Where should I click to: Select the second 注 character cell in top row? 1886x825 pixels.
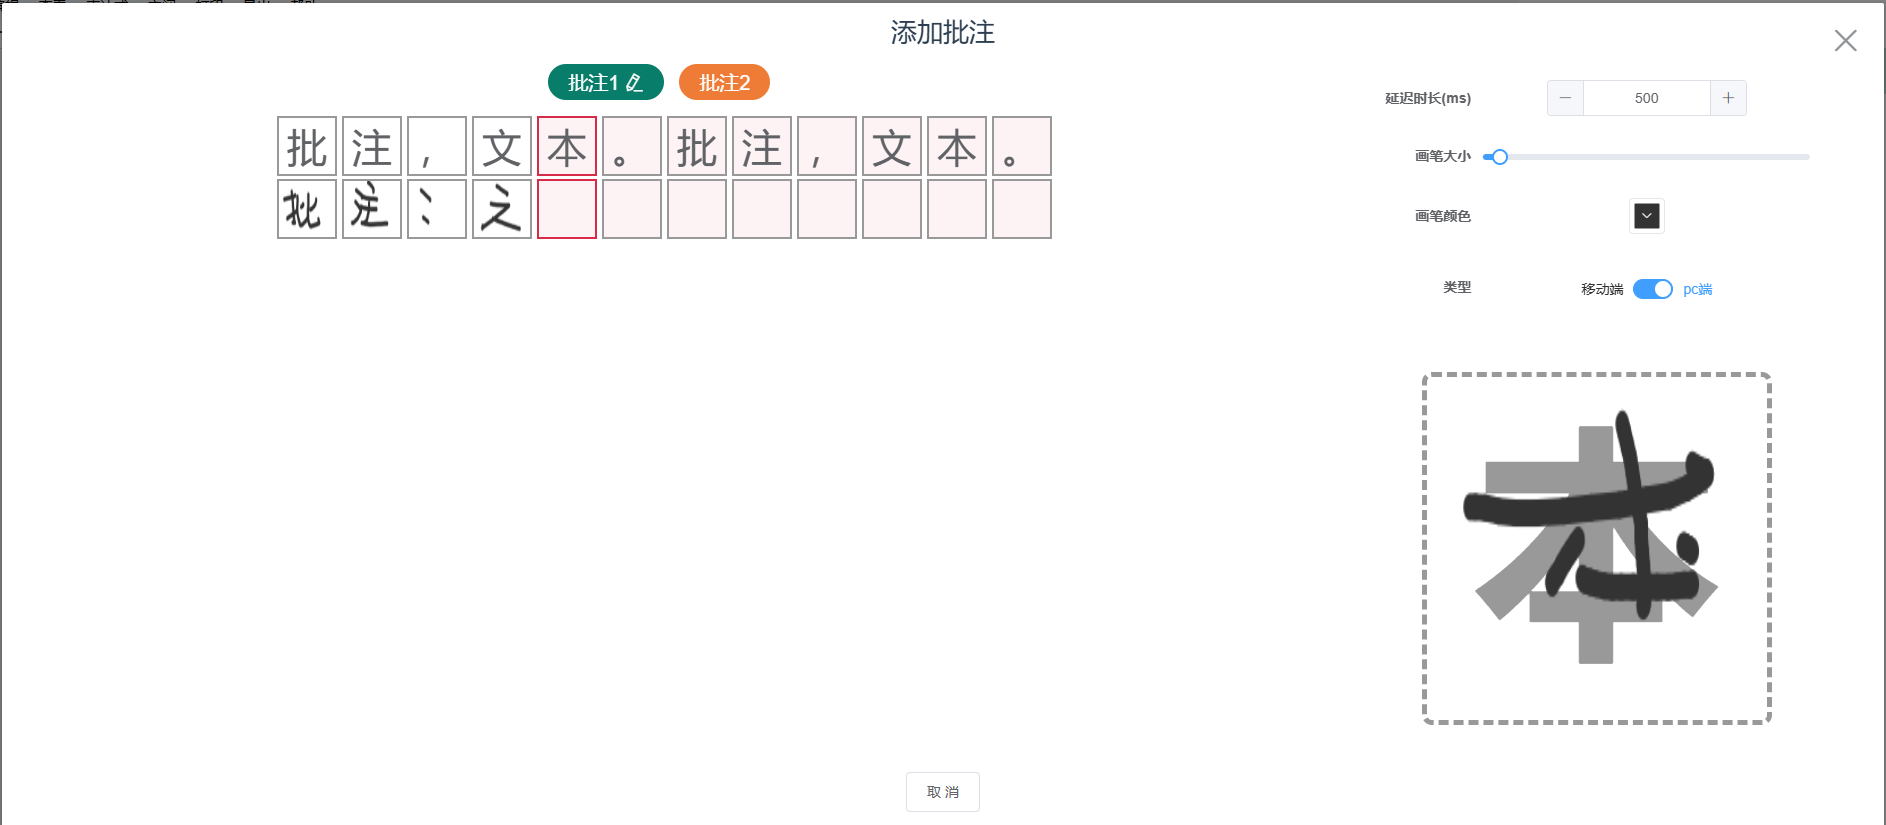pos(762,146)
